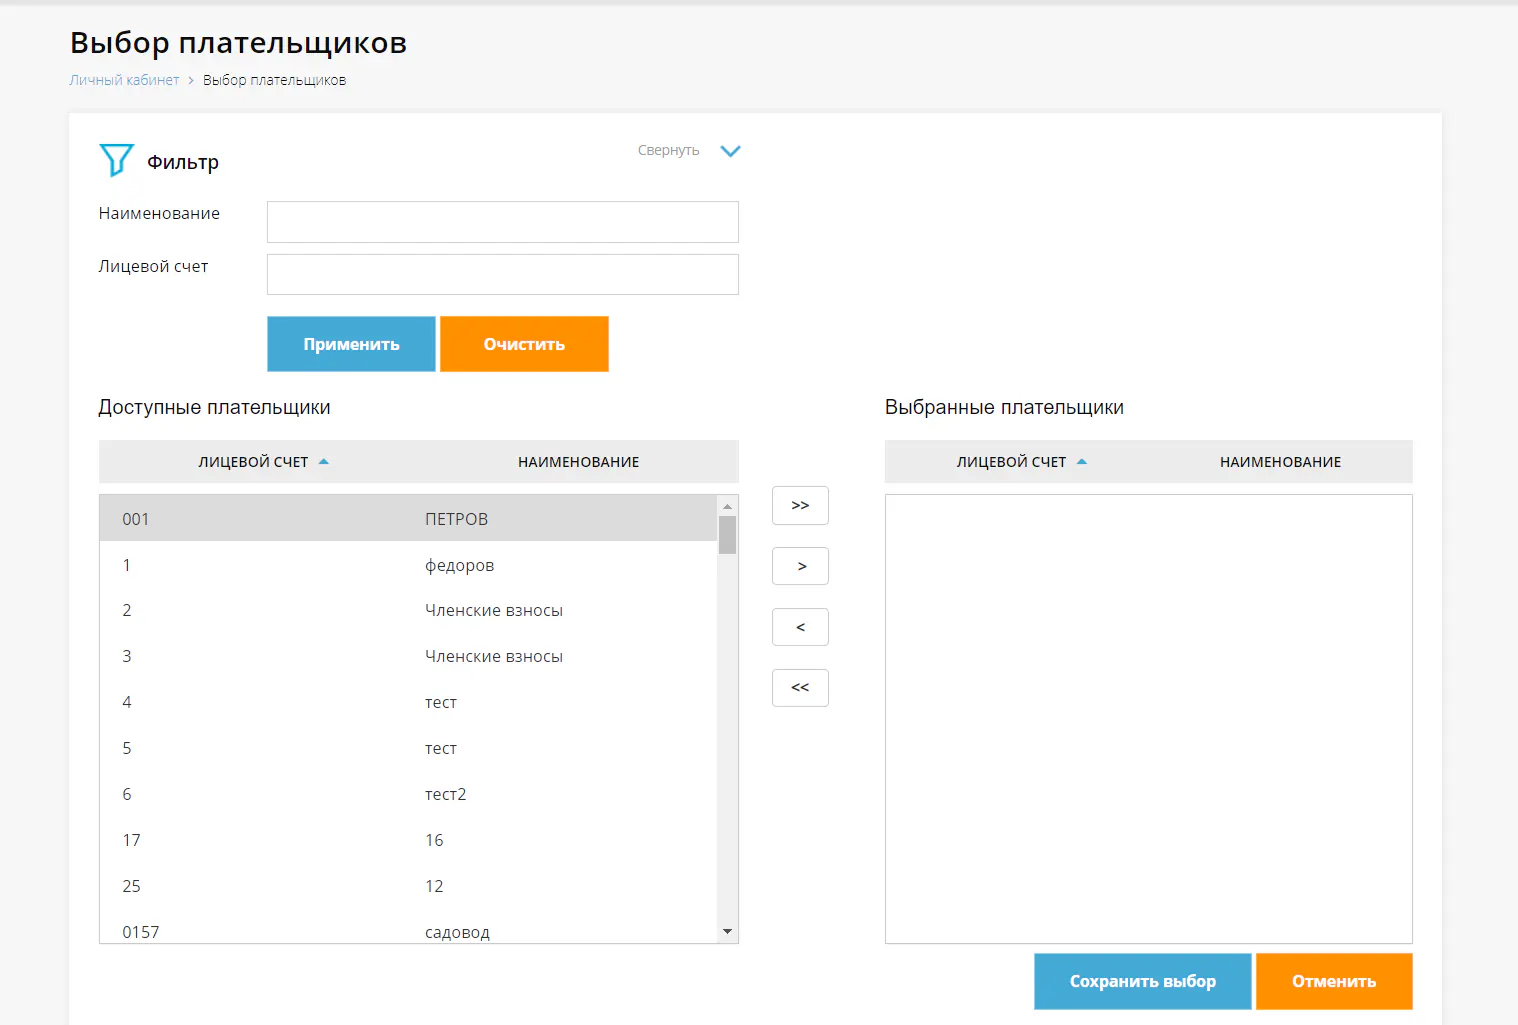
Task: Click the Свернуть collapse link
Action: point(668,151)
